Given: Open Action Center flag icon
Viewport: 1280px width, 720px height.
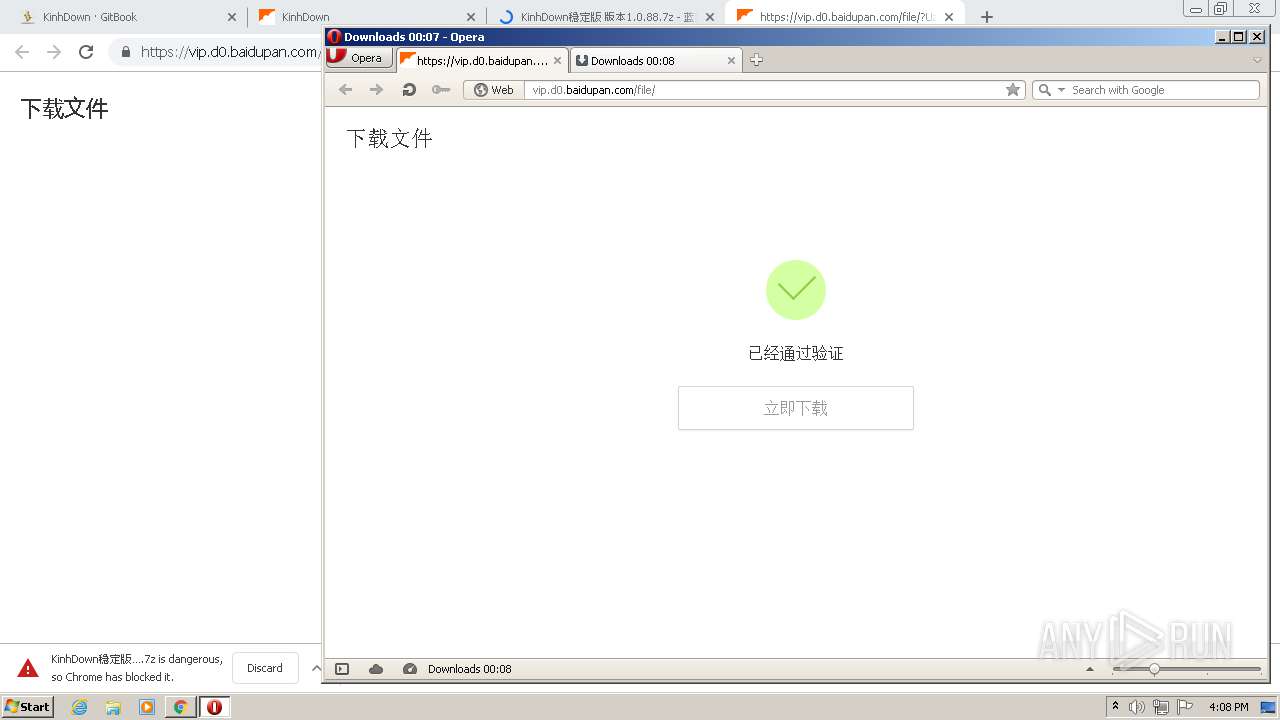Looking at the screenshot, I should point(1185,707).
